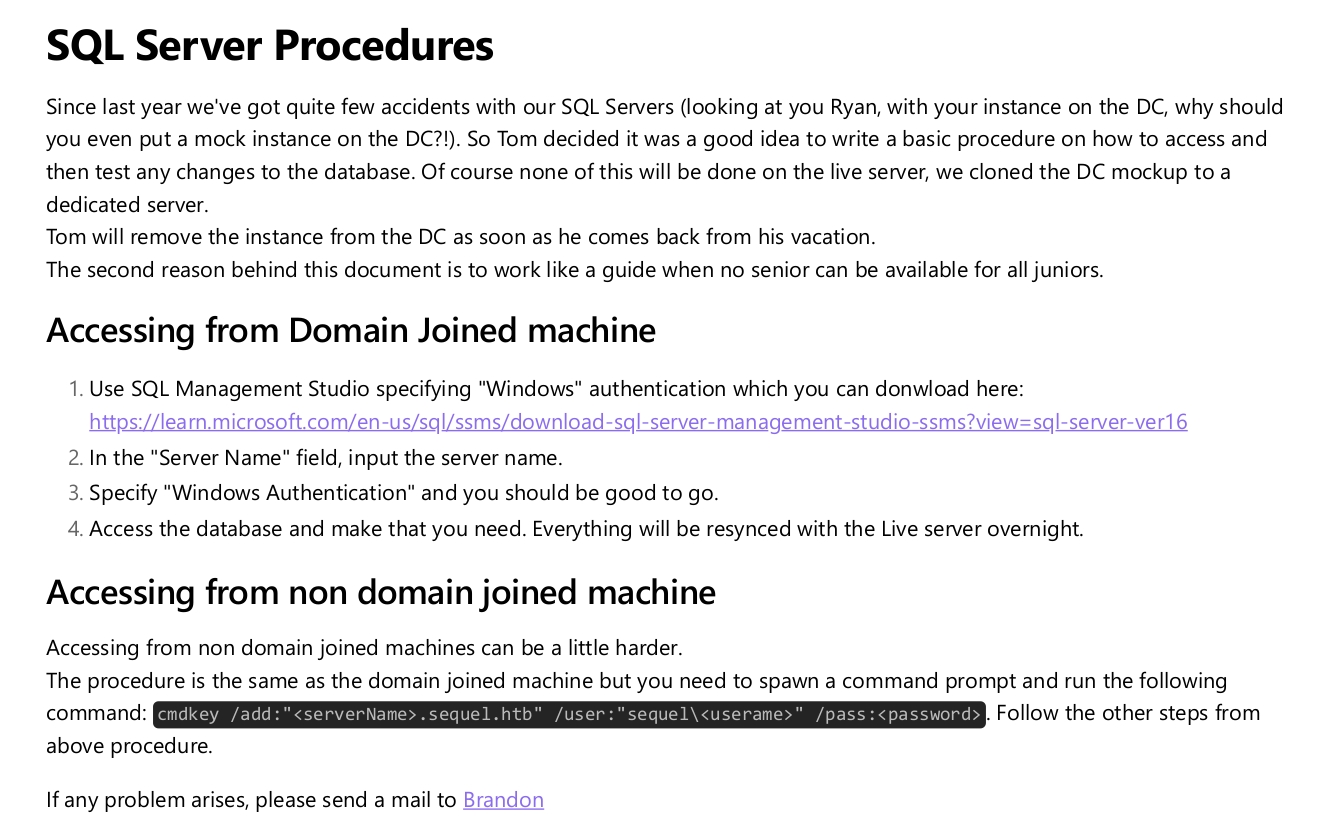The image size is (1317, 821).
Task: Click the line "Accessing from non domain joined machines can be a little harder"
Action: [x=364, y=648]
